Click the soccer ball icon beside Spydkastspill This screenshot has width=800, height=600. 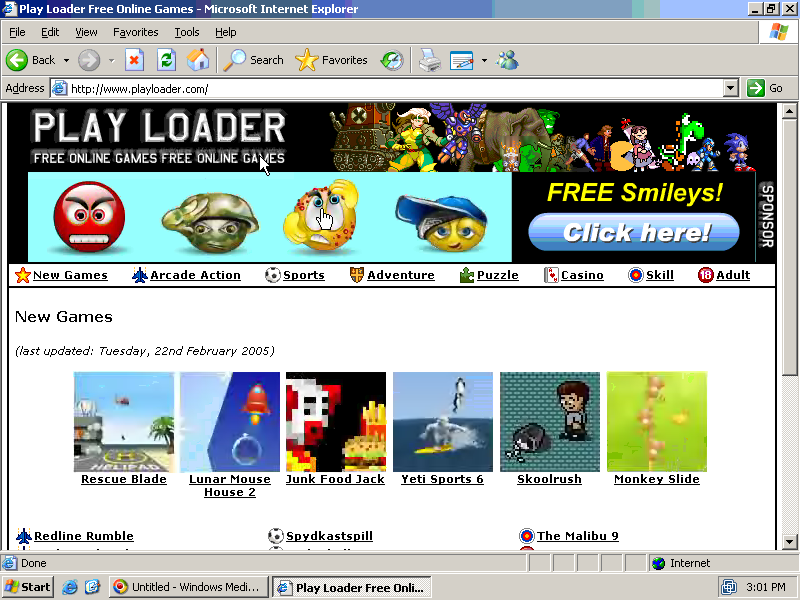(x=276, y=536)
